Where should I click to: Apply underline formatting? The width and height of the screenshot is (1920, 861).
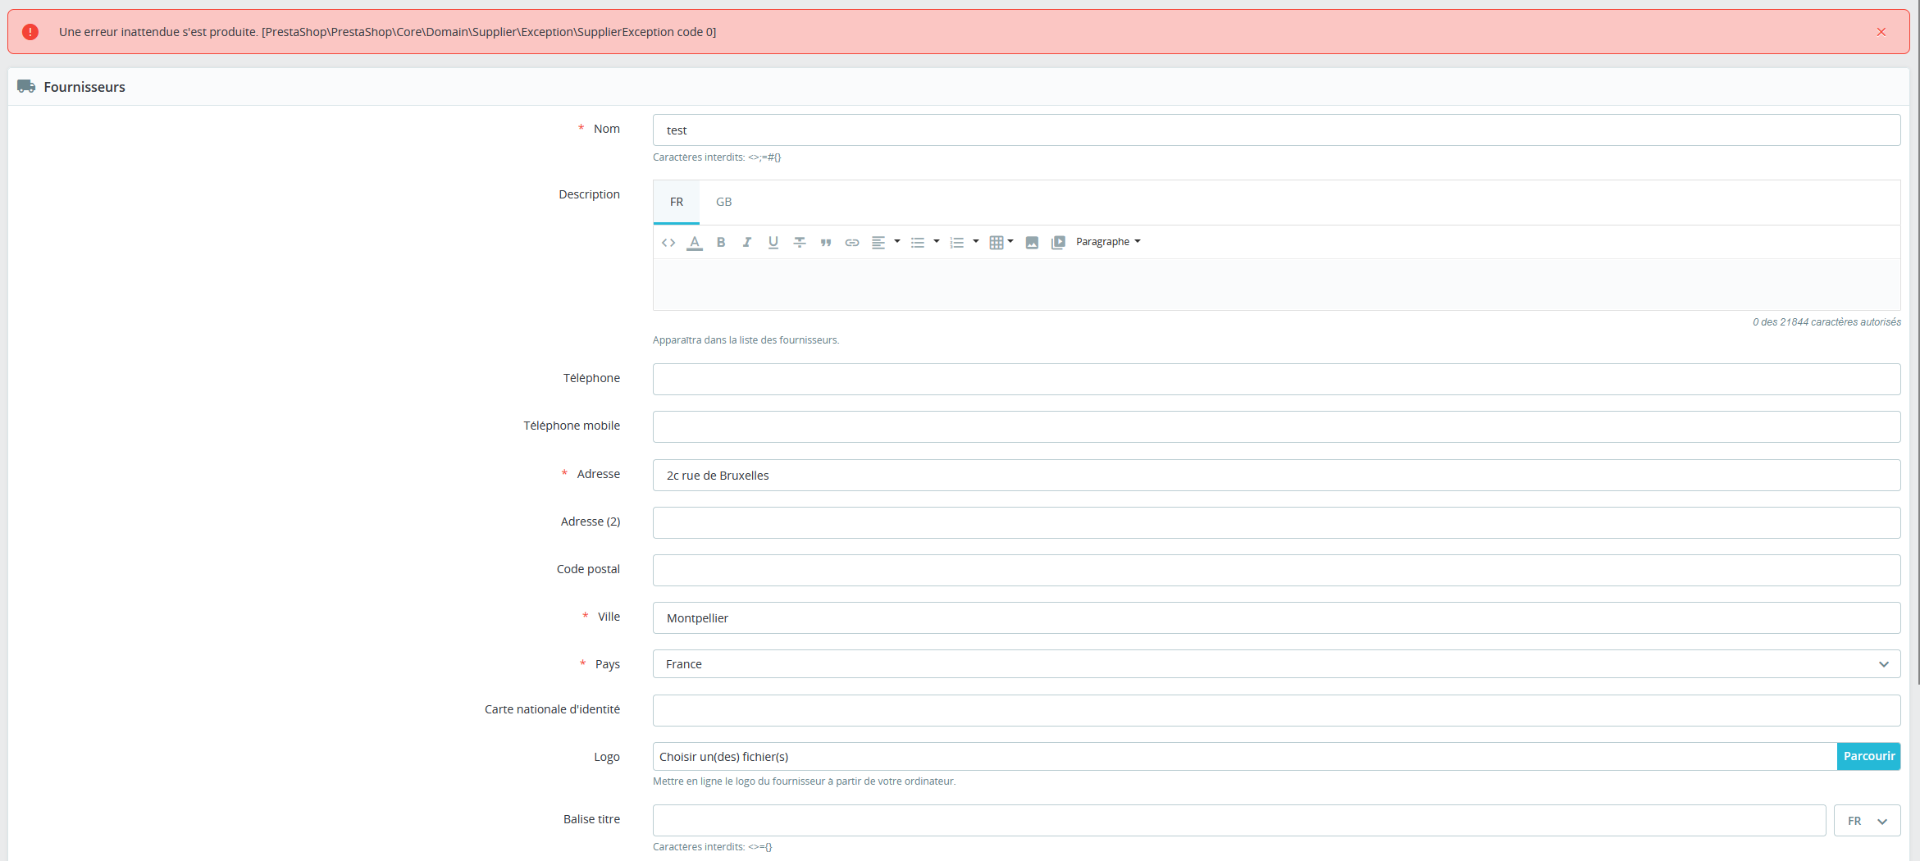click(x=773, y=242)
